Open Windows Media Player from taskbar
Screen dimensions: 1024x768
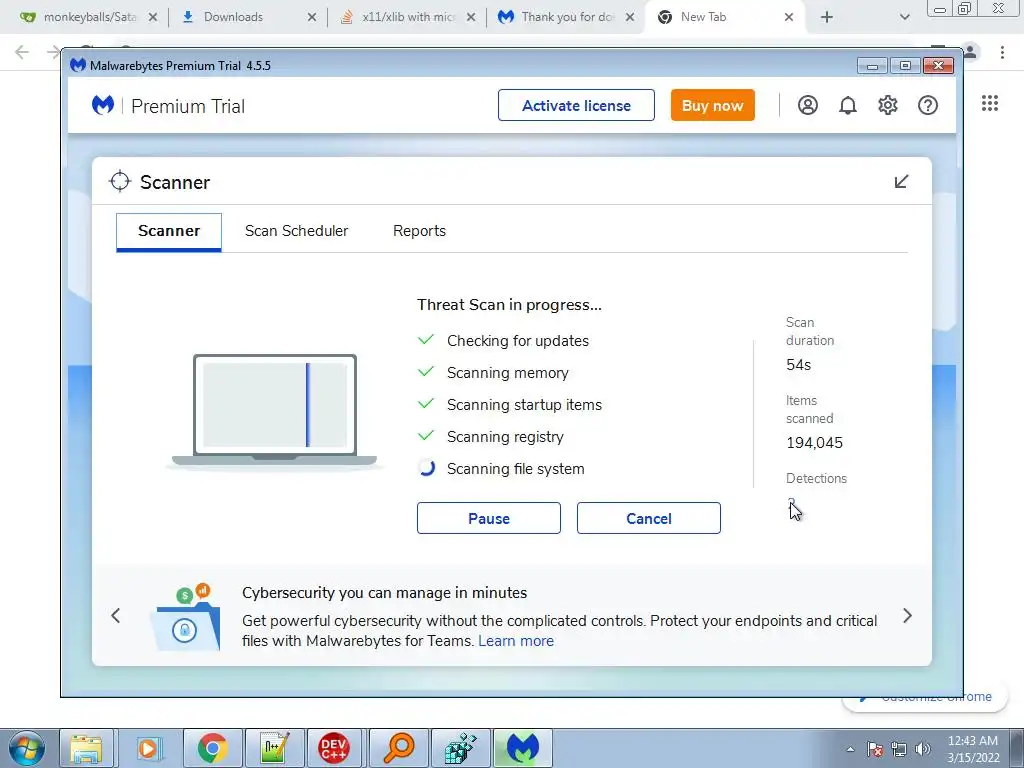pos(148,748)
